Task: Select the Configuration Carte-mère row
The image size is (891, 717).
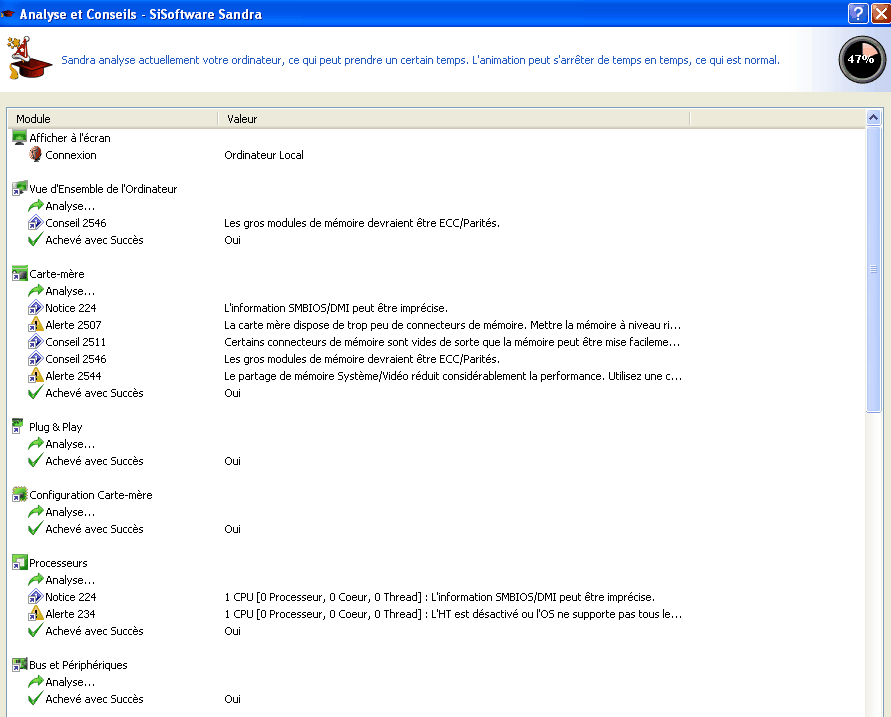Action: click(x=91, y=495)
